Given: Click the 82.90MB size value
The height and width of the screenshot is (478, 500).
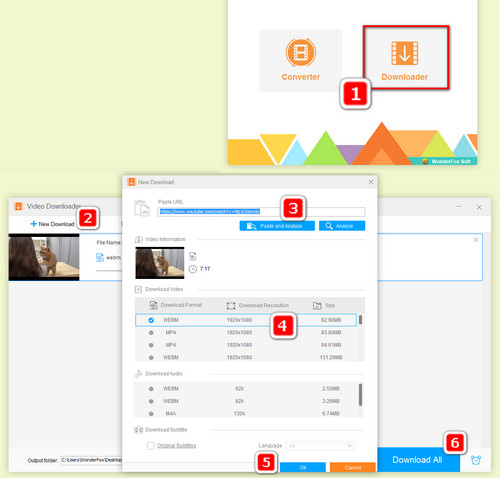Looking at the screenshot, I should [x=331, y=320].
